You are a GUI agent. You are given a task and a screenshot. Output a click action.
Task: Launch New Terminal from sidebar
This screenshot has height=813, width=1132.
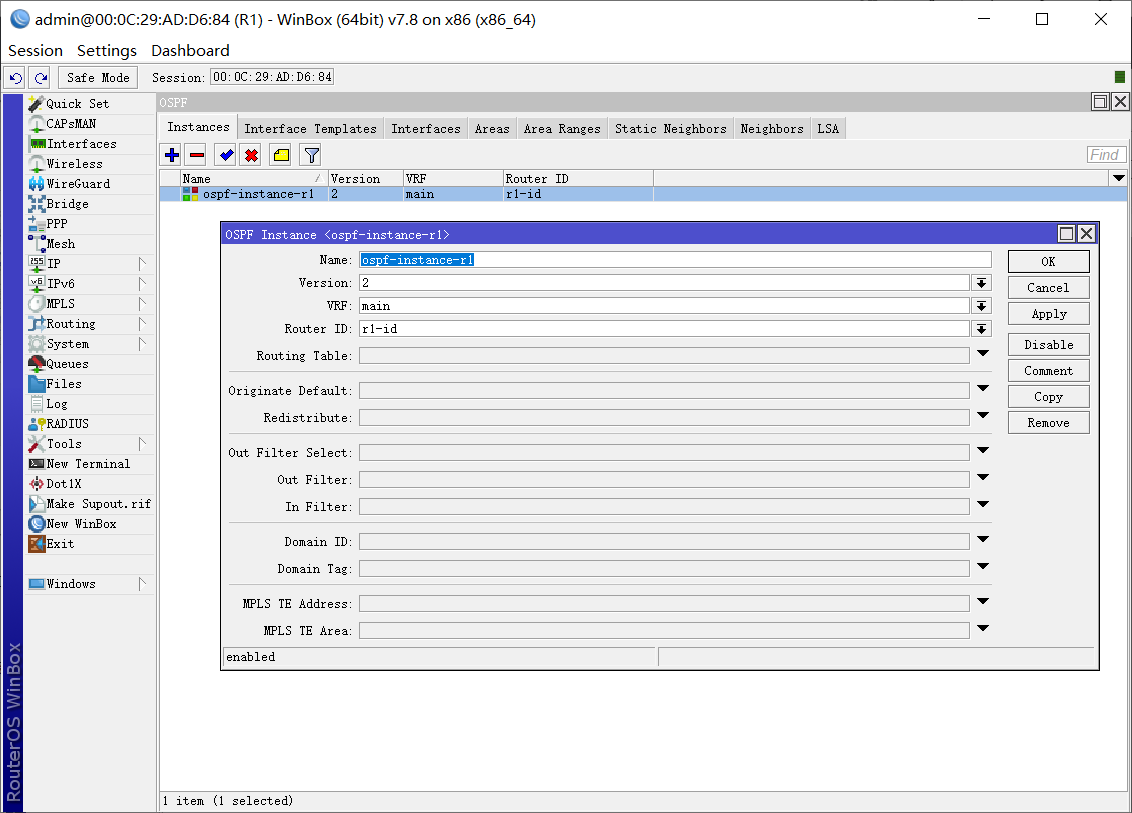pyautogui.click(x=90, y=464)
